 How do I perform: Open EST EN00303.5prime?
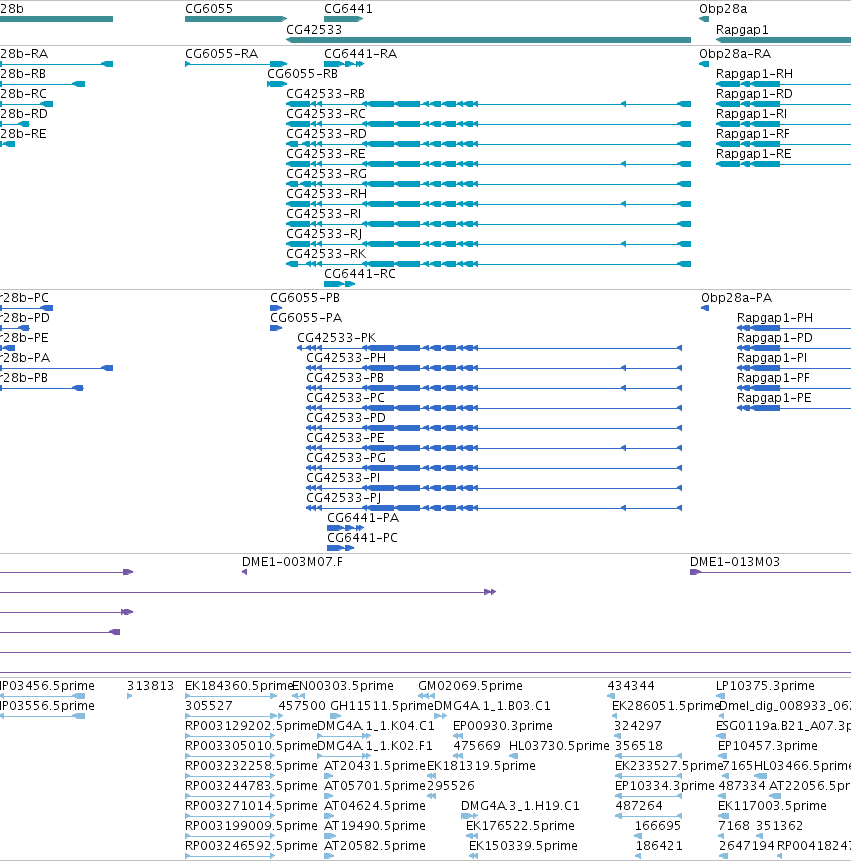[x=343, y=686]
